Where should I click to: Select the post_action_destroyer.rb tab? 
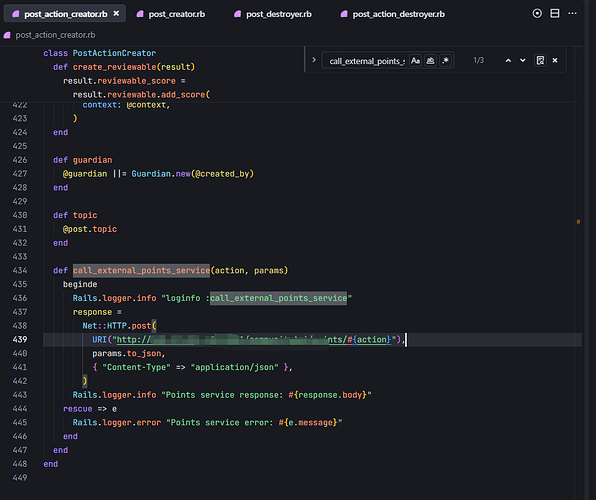(393, 14)
